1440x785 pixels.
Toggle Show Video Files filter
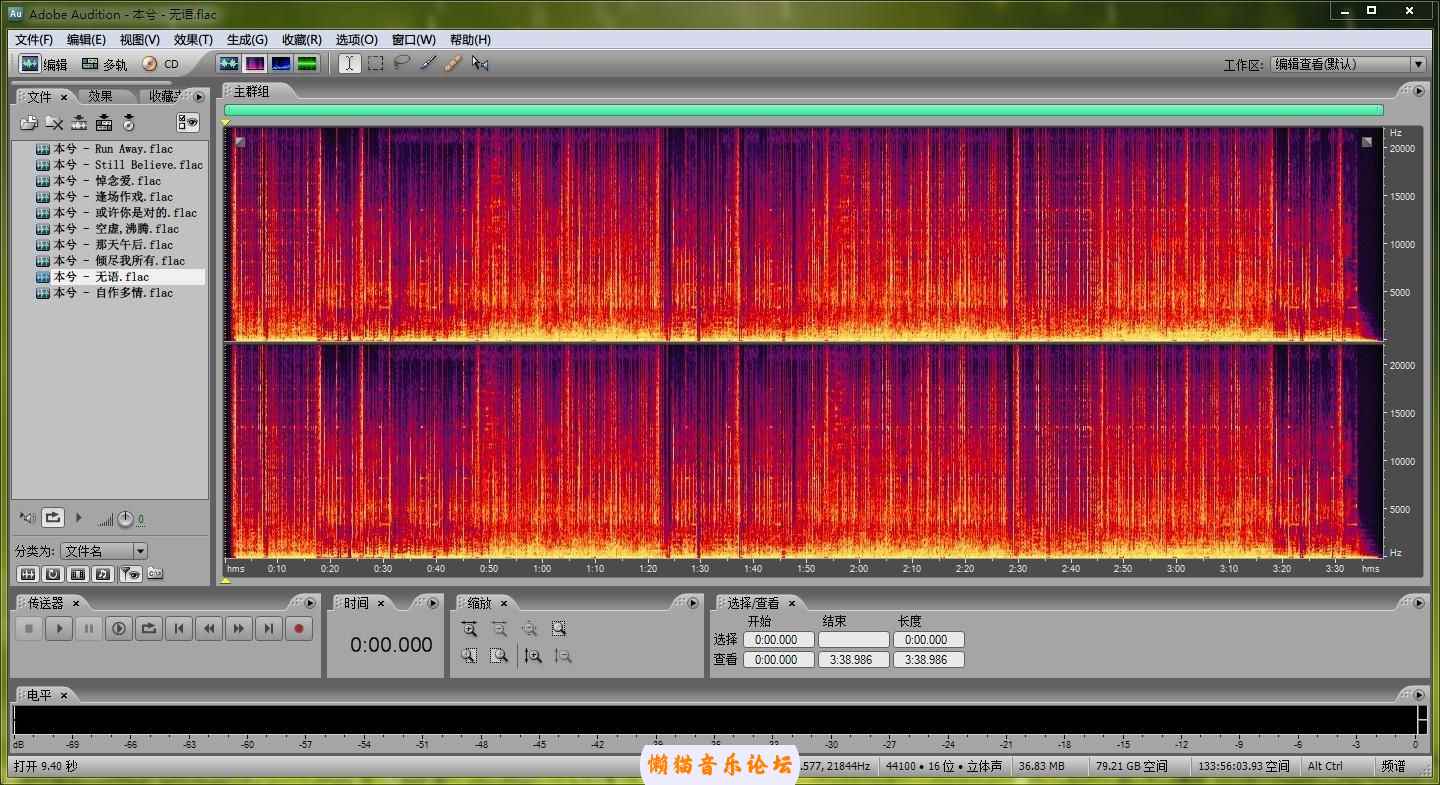[x=78, y=574]
